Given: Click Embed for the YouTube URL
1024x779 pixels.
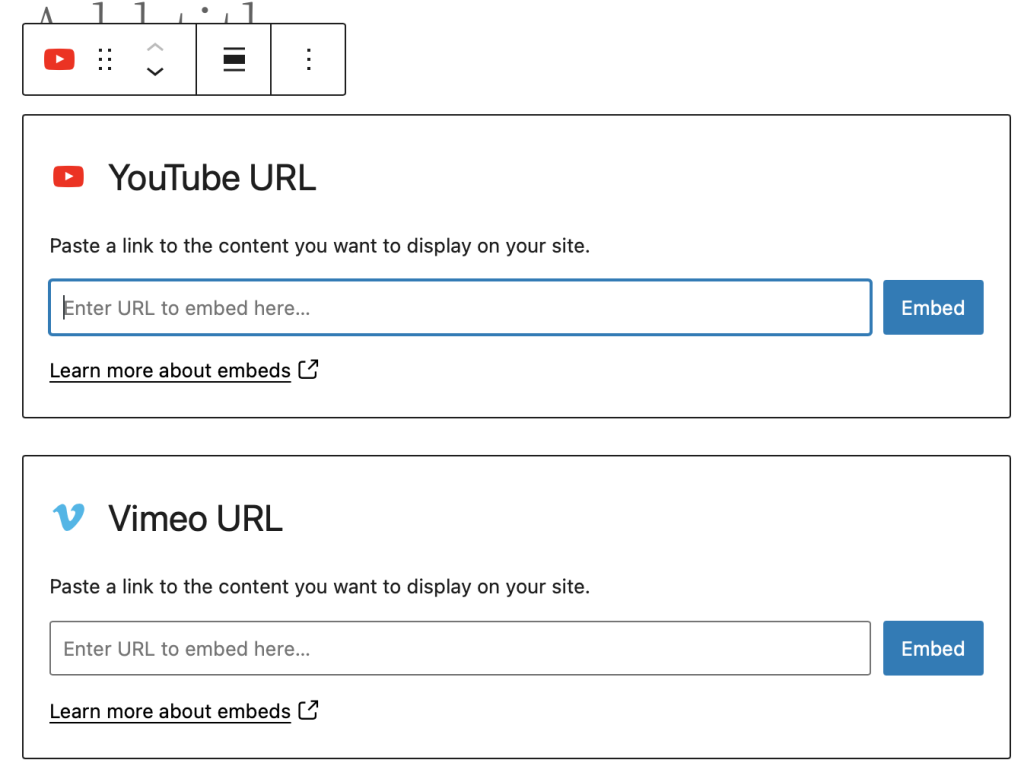Looking at the screenshot, I should [933, 307].
